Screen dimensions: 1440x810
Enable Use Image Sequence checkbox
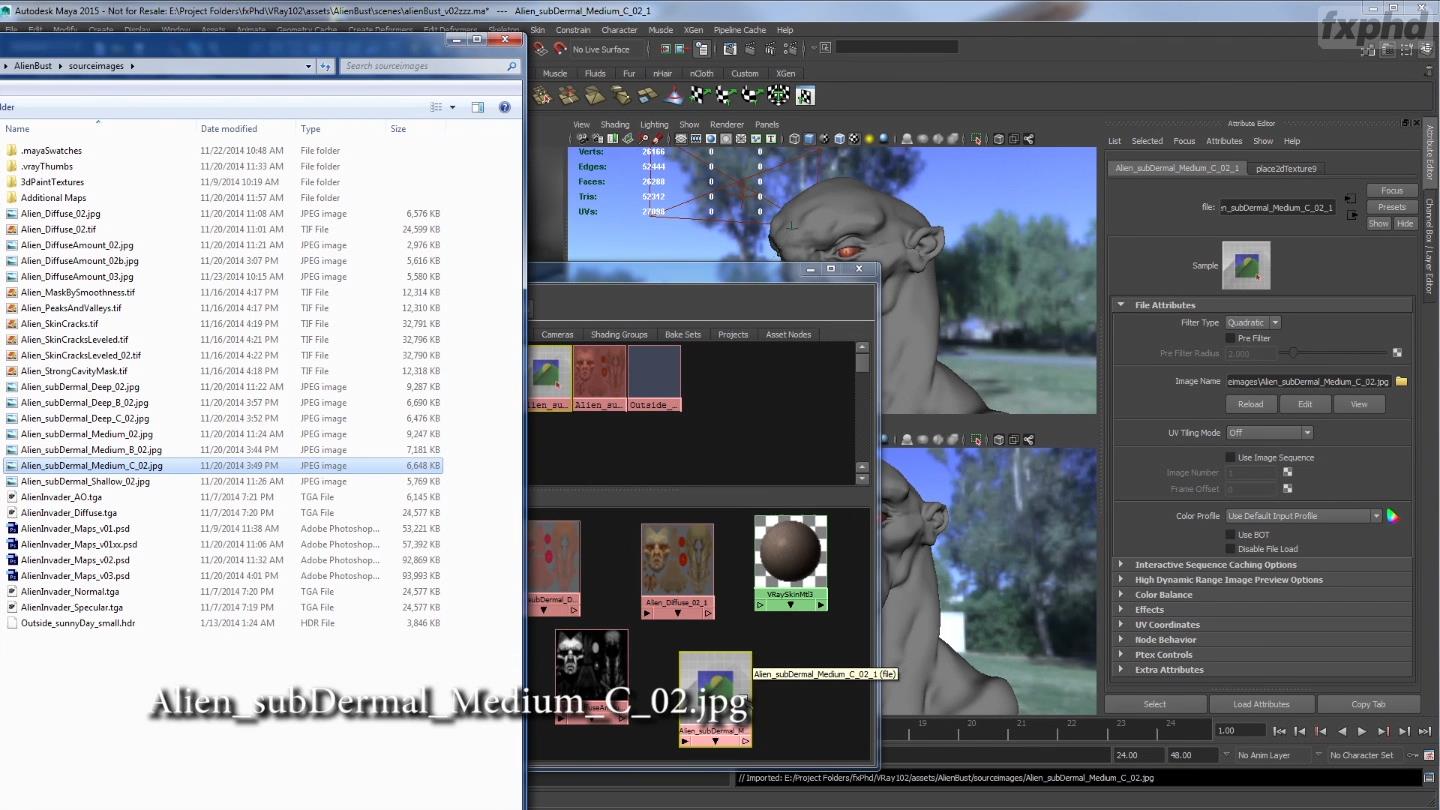point(1231,457)
